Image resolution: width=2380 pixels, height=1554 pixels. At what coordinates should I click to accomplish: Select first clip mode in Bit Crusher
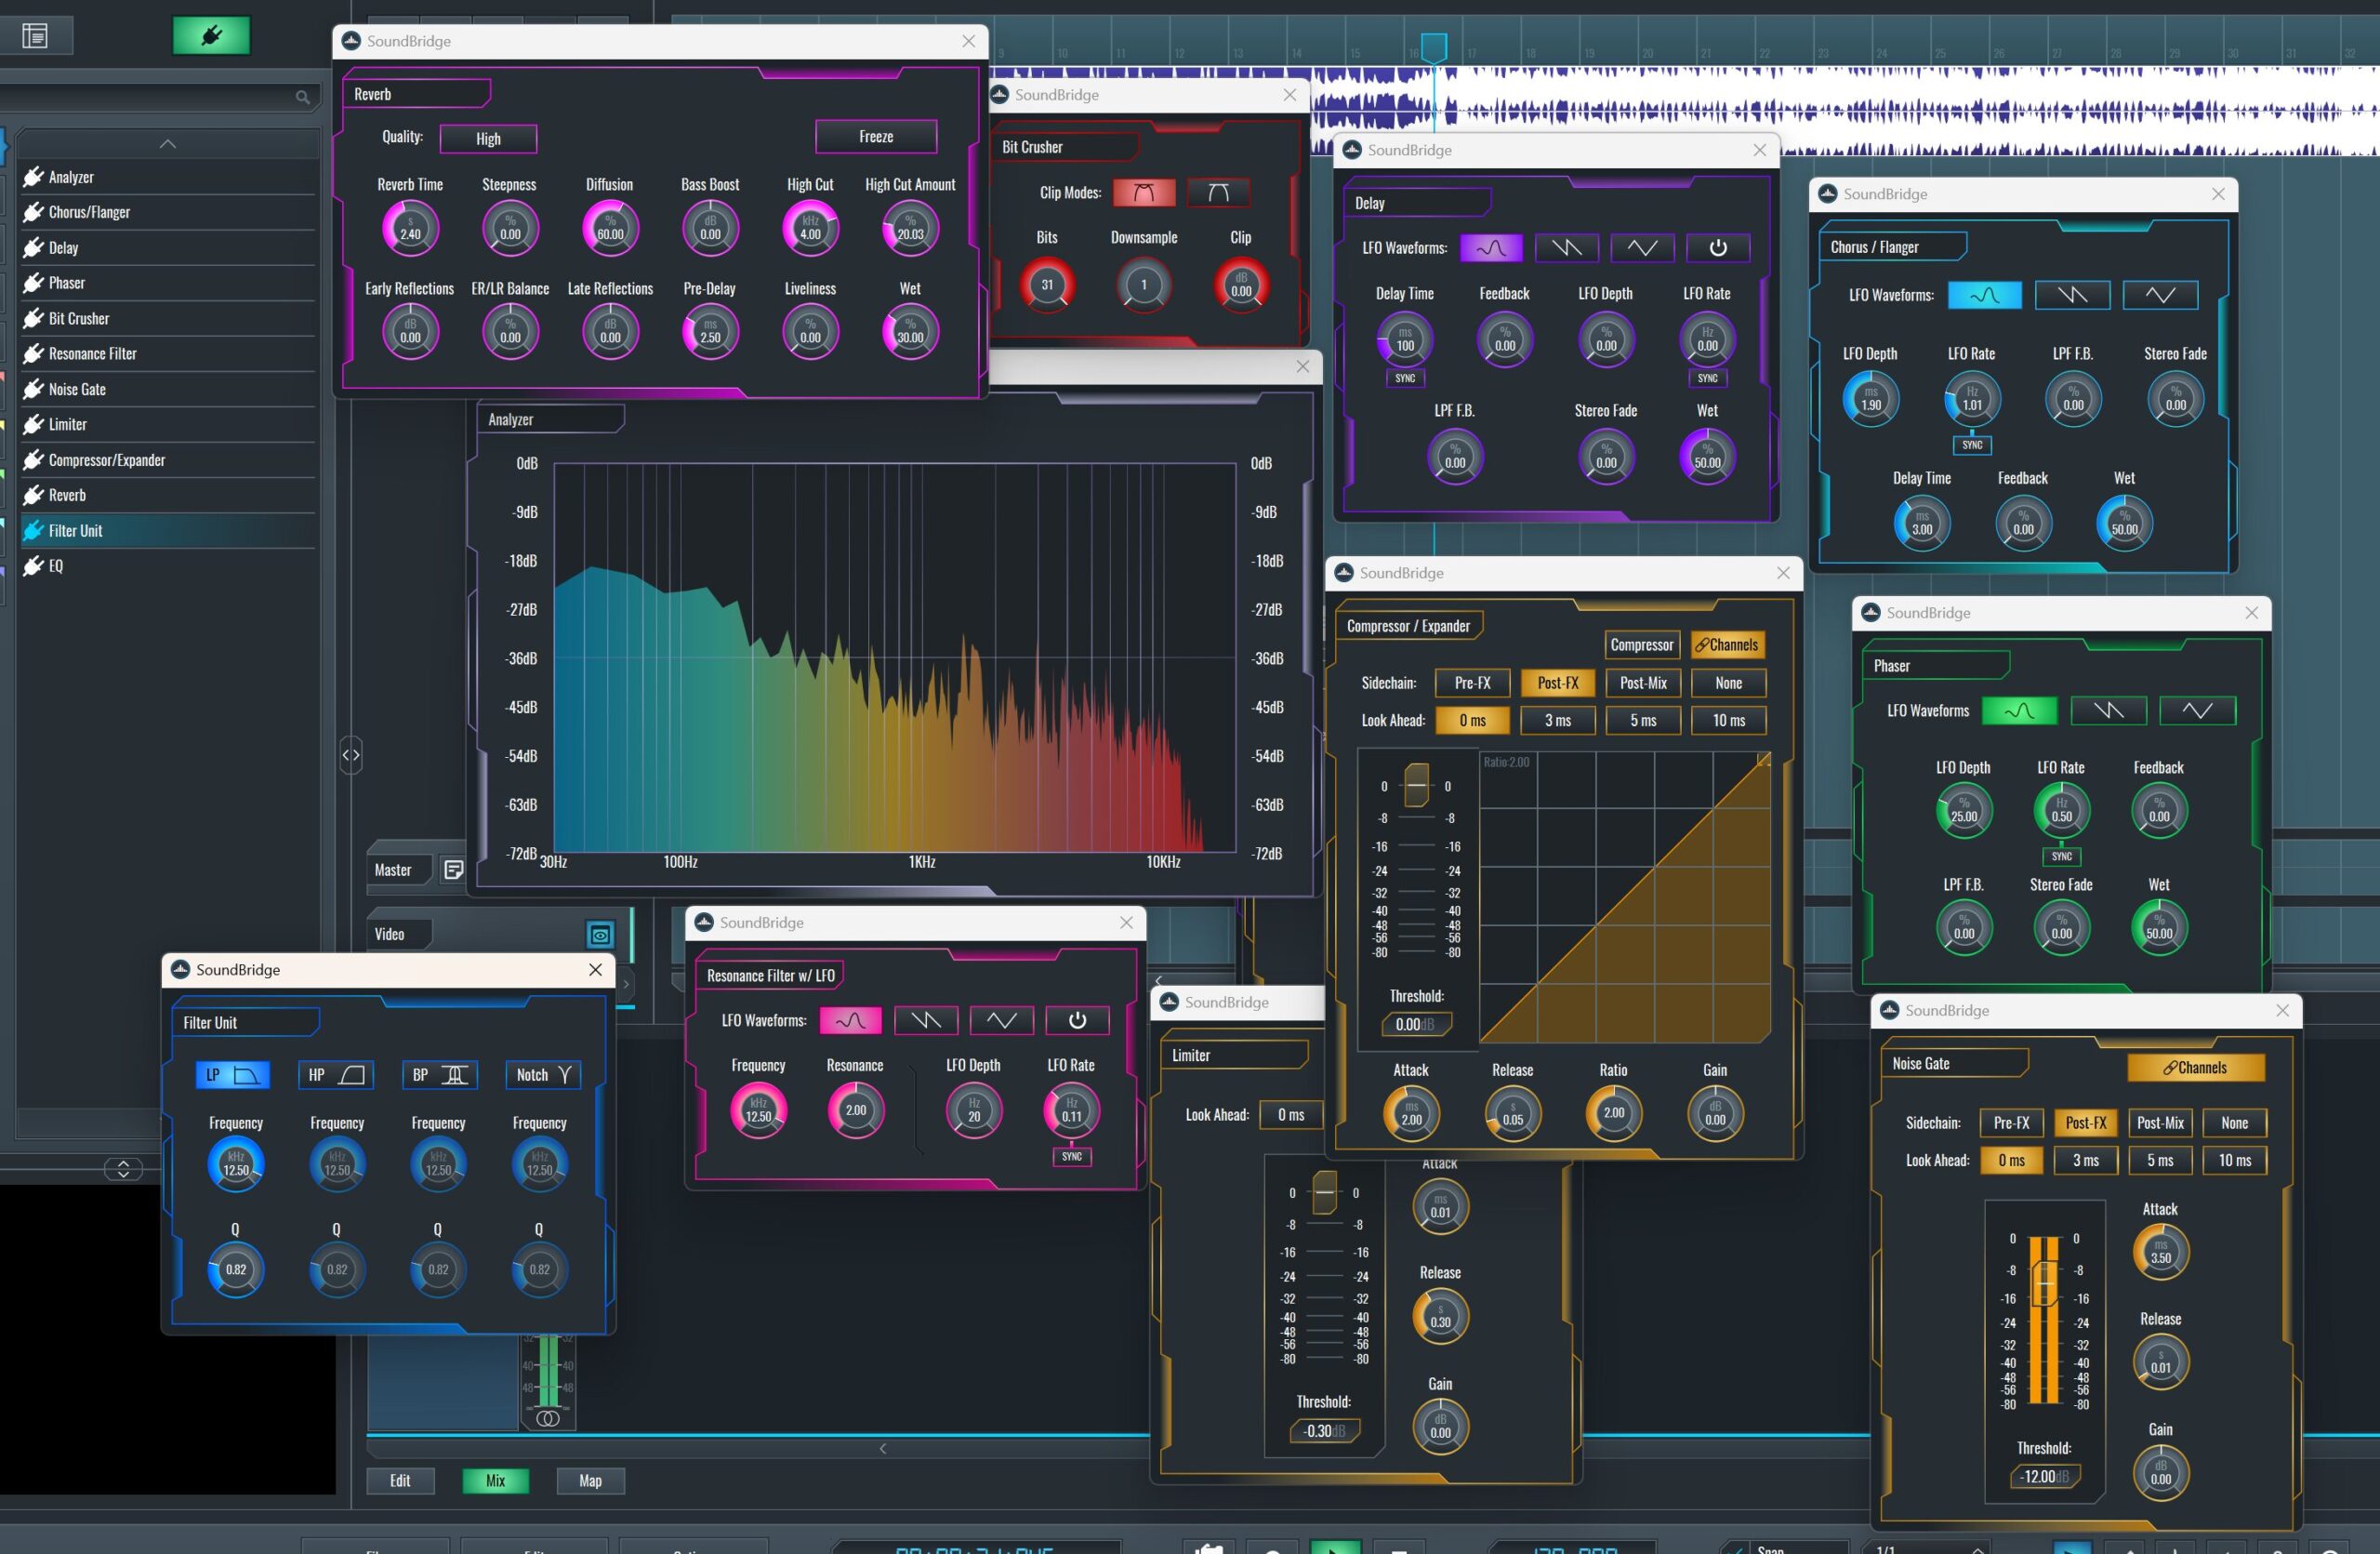tap(1144, 192)
